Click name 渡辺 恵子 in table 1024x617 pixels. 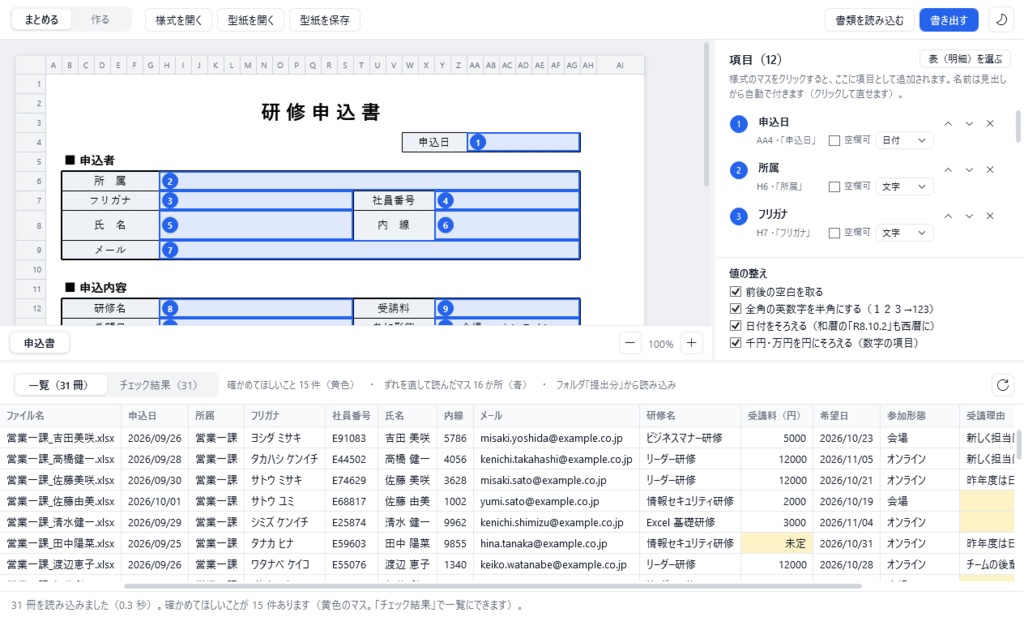coord(407,564)
